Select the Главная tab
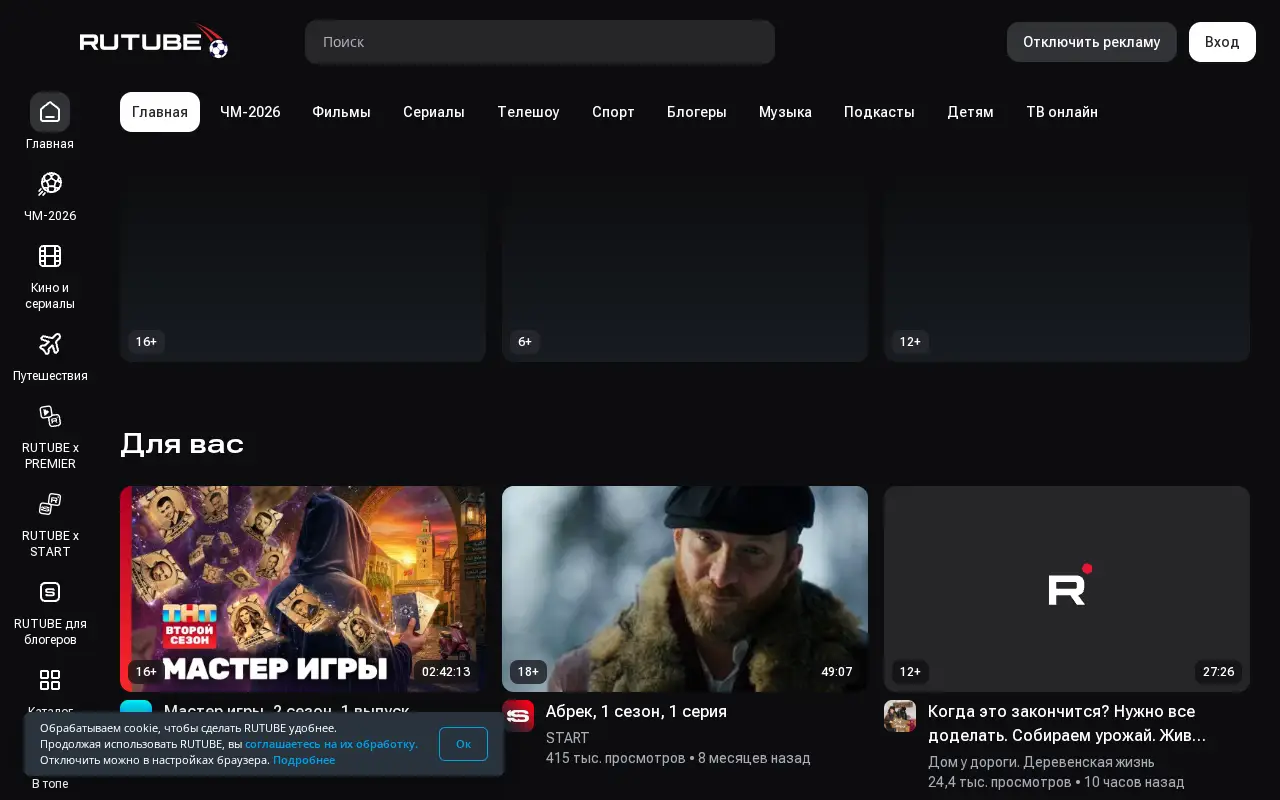Image resolution: width=1280 pixels, height=800 pixels. (160, 112)
